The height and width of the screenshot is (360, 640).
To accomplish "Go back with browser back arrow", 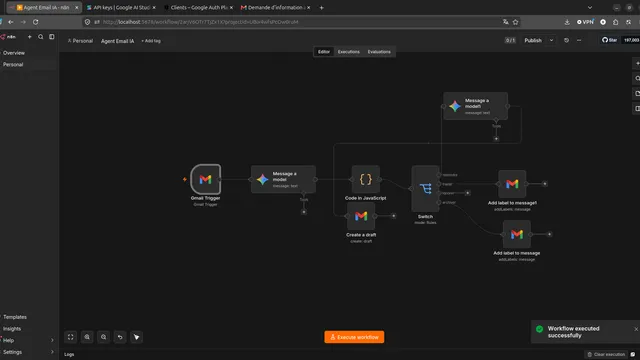I will coord(11,22).
